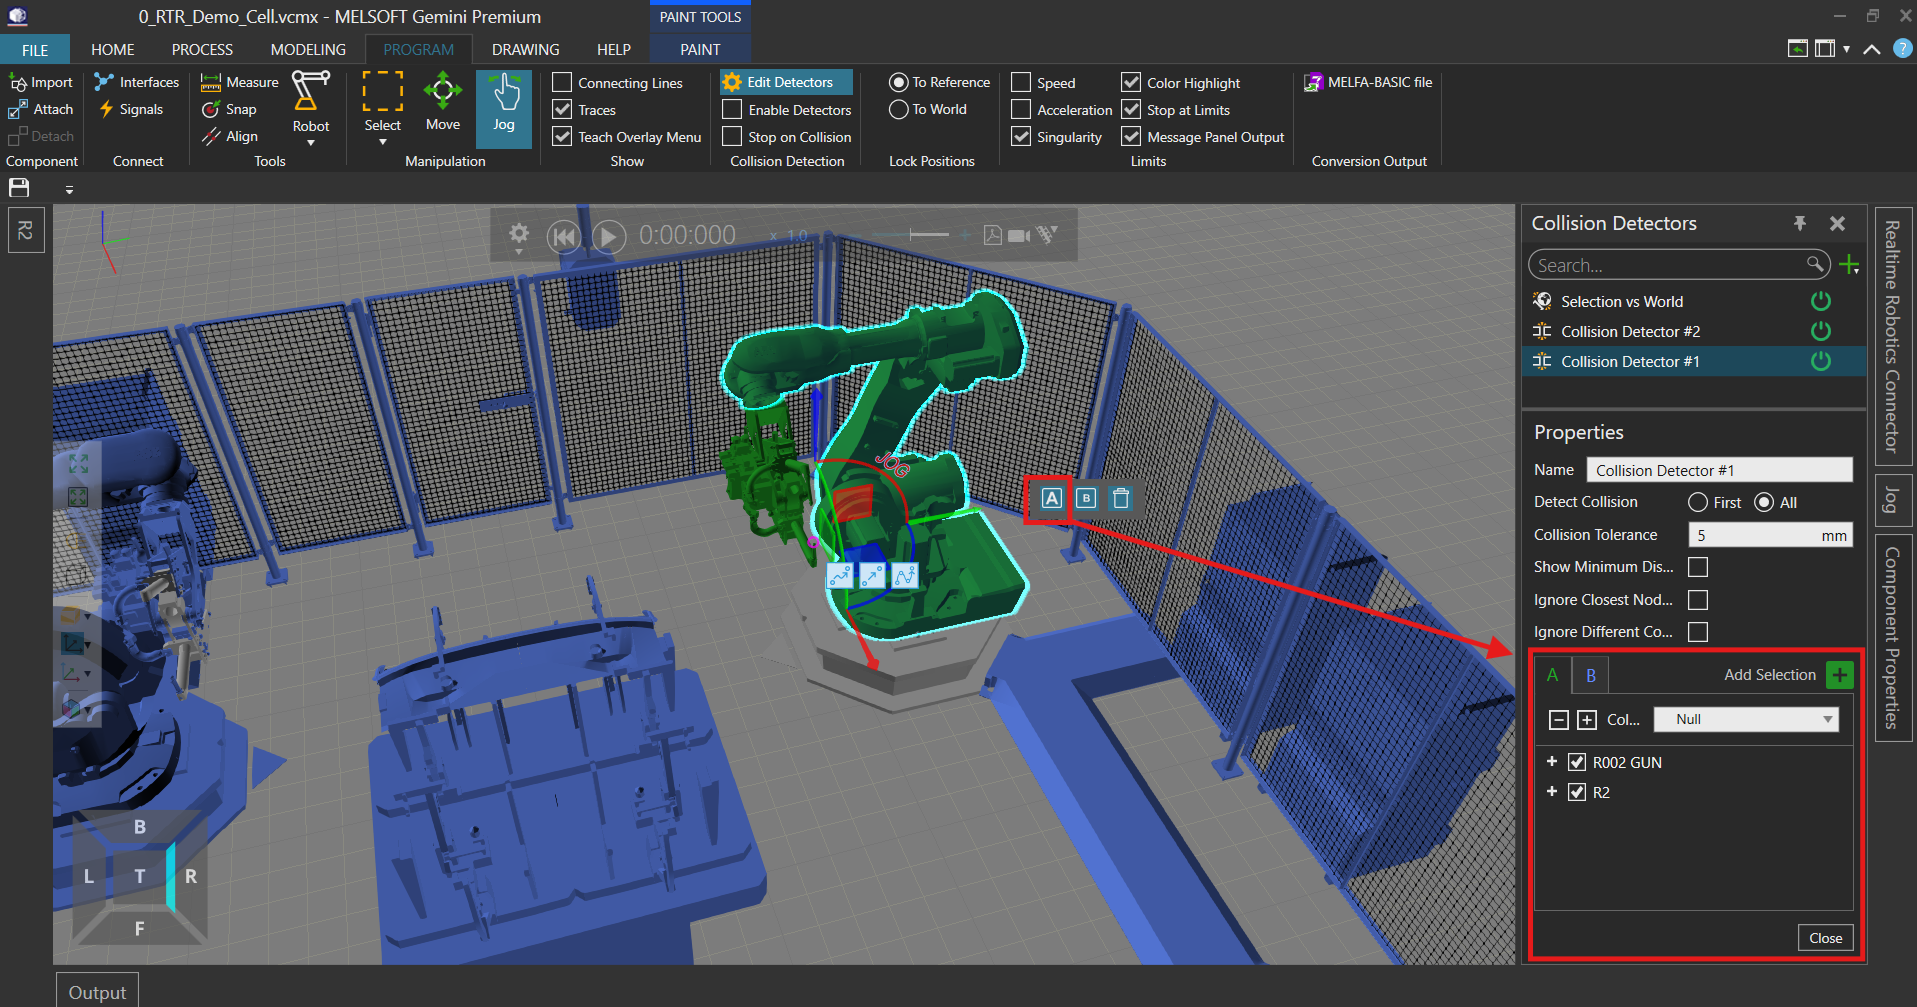
Task: Toggle power for Selection vs World detector
Action: pyautogui.click(x=1821, y=301)
